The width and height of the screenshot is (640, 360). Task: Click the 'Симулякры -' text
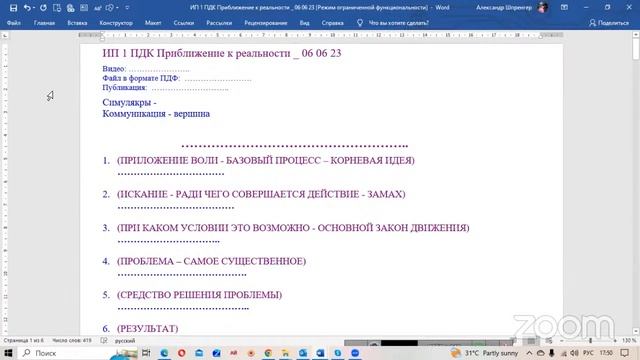point(129,102)
